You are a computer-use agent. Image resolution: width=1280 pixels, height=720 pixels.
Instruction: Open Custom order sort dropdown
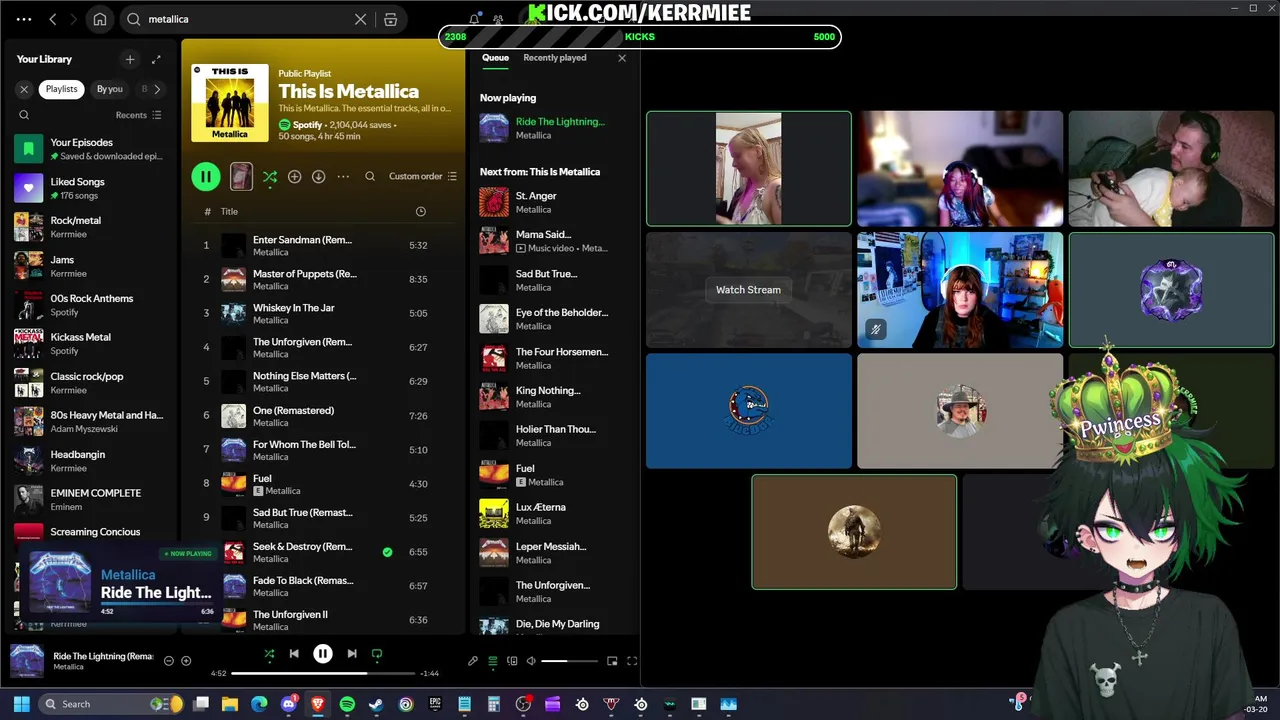(422, 176)
